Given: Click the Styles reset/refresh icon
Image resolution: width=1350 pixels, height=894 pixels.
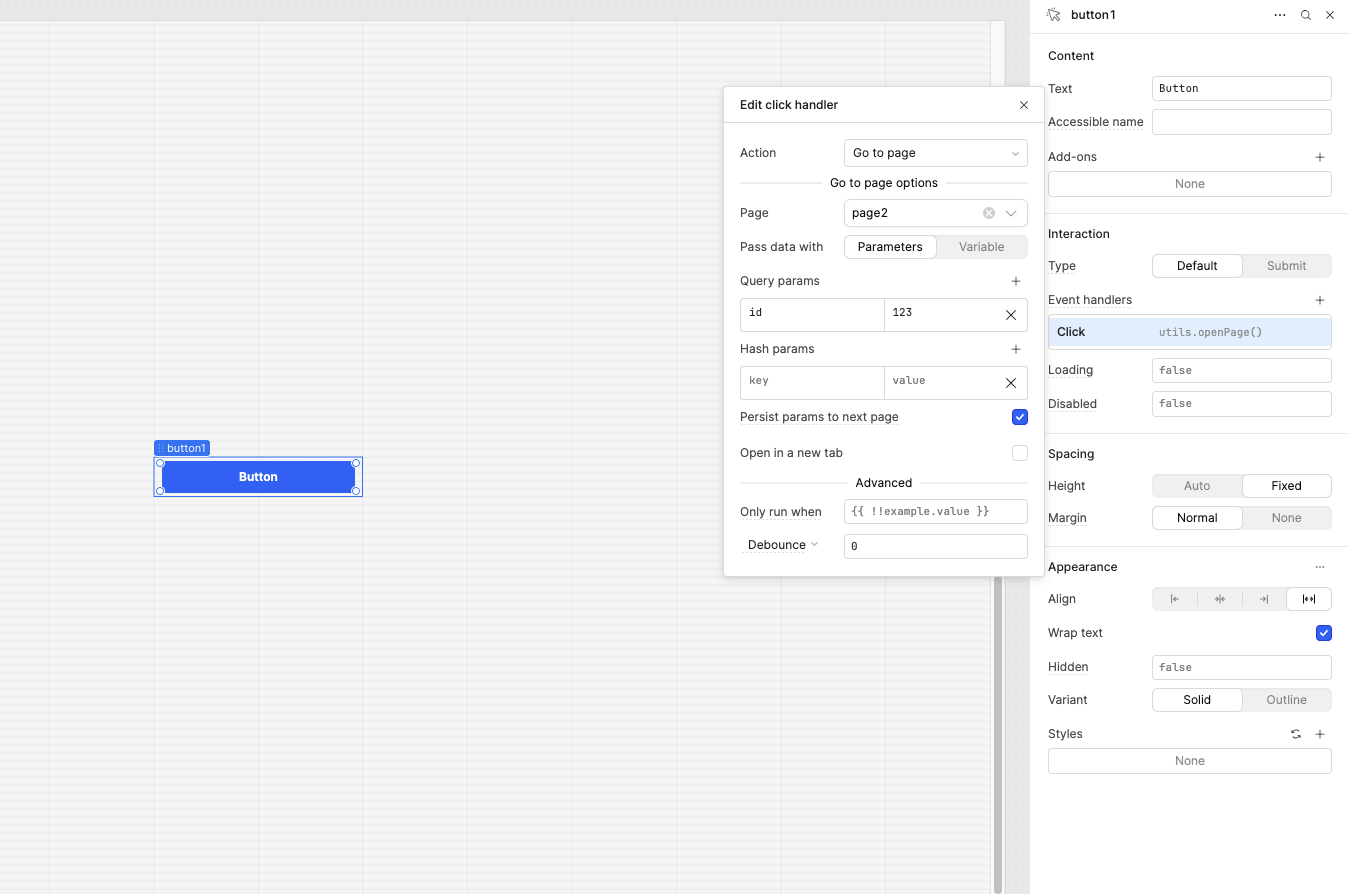Looking at the screenshot, I should coord(1296,734).
